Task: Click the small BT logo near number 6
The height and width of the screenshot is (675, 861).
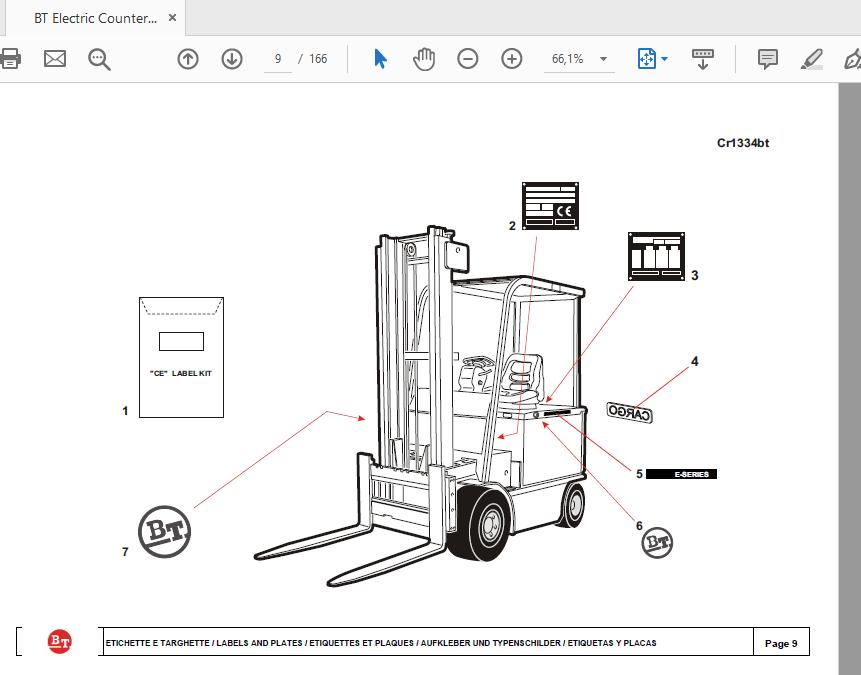Action: point(657,543)
